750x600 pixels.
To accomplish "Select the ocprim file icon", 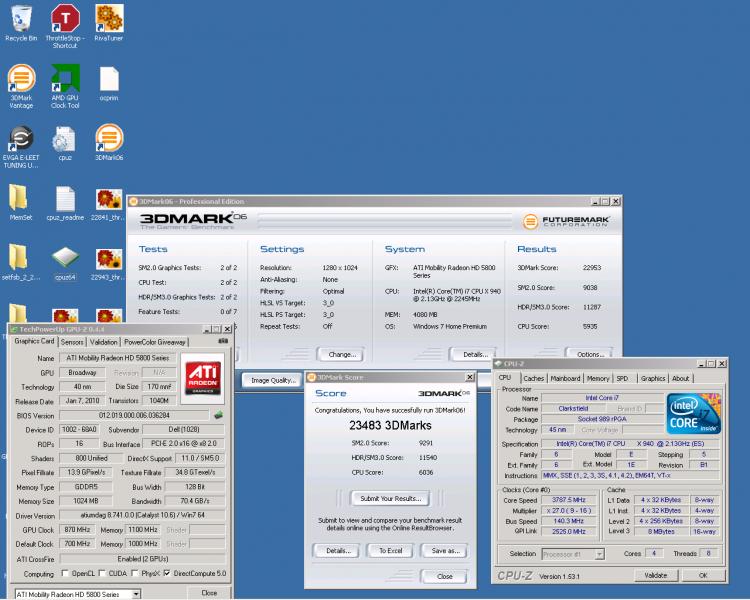I will click(109, 84).
